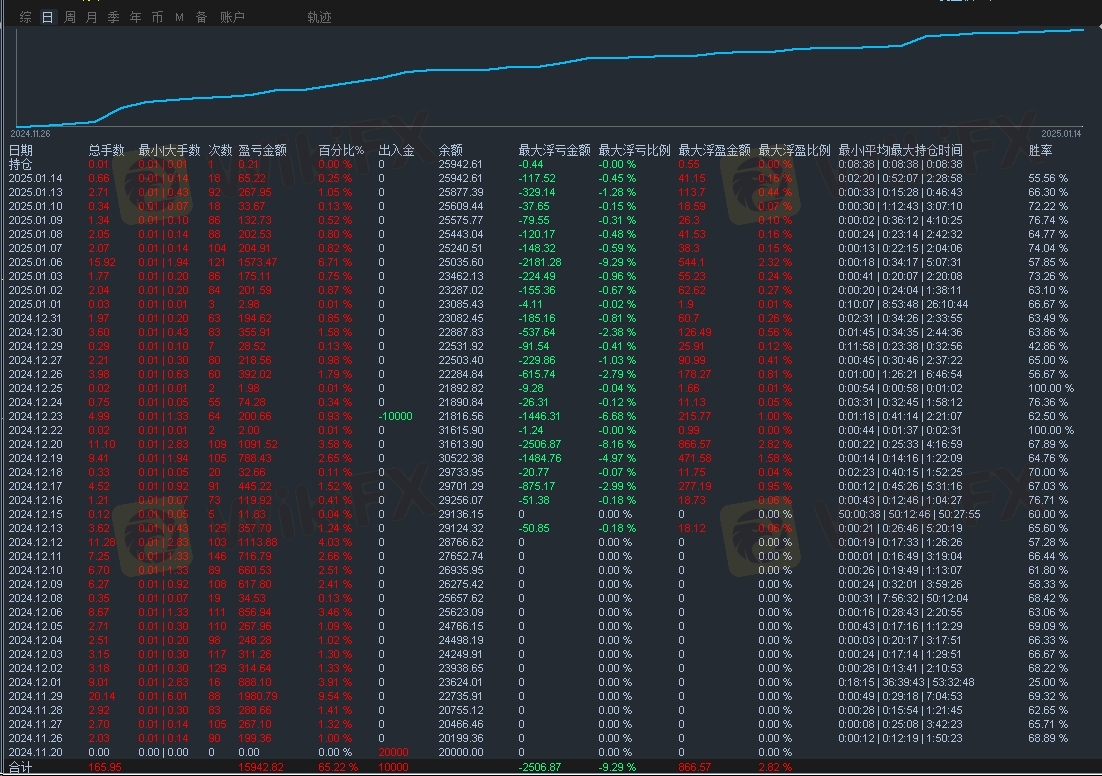The height and width of the screenshot is (776, 1102).
Task: Click the 最大浮盈金额 column header
Action: [714, 150]
